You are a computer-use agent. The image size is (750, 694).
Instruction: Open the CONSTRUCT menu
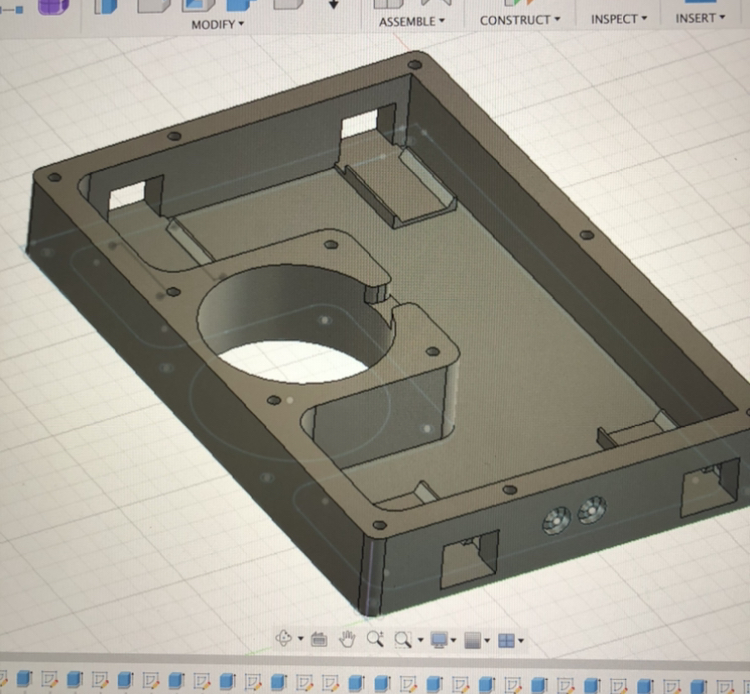point(520,20)
